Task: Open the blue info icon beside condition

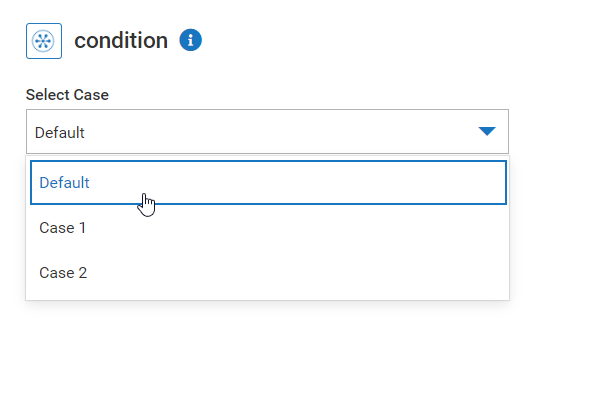Action: click(190, 40)
